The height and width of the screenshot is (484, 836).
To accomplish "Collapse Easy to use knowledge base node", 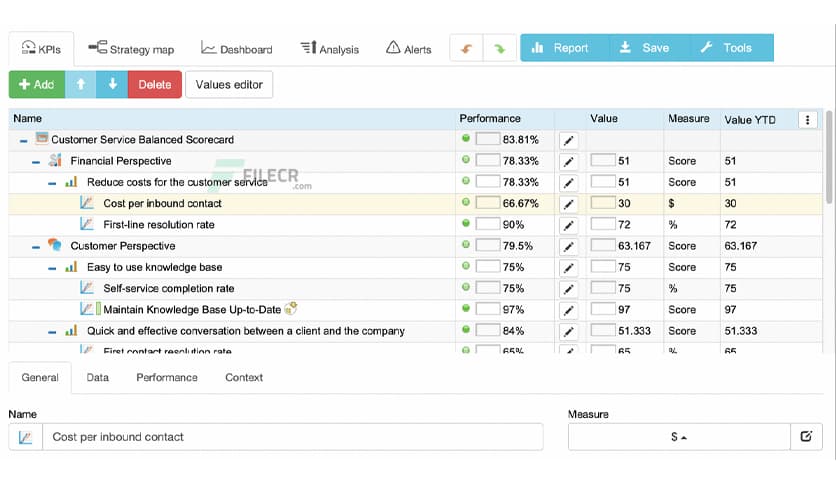I will [x=52, y=269].
